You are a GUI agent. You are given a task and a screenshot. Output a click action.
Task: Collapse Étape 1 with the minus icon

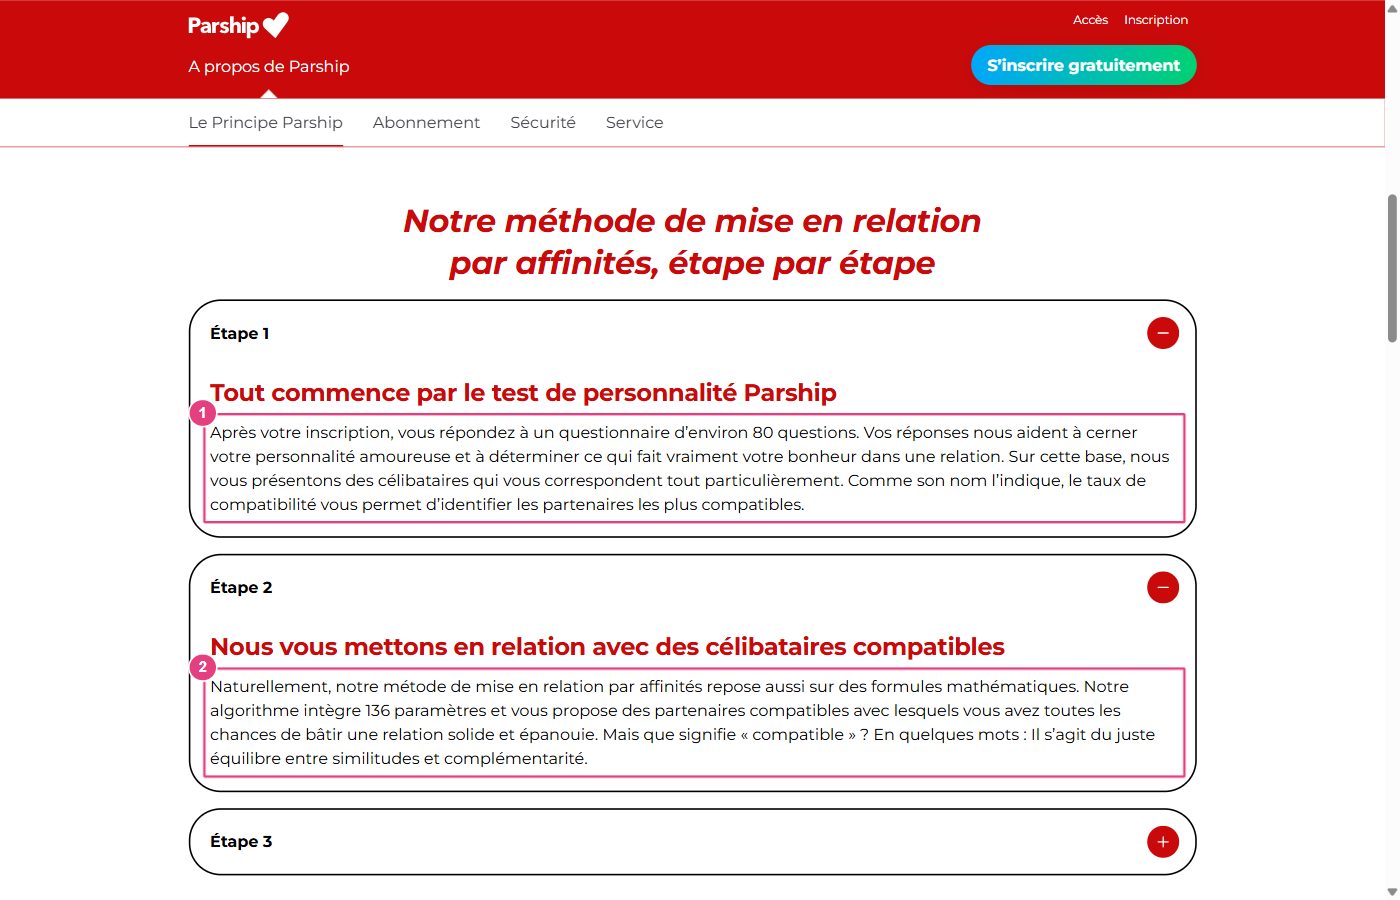pos(1162,333)
